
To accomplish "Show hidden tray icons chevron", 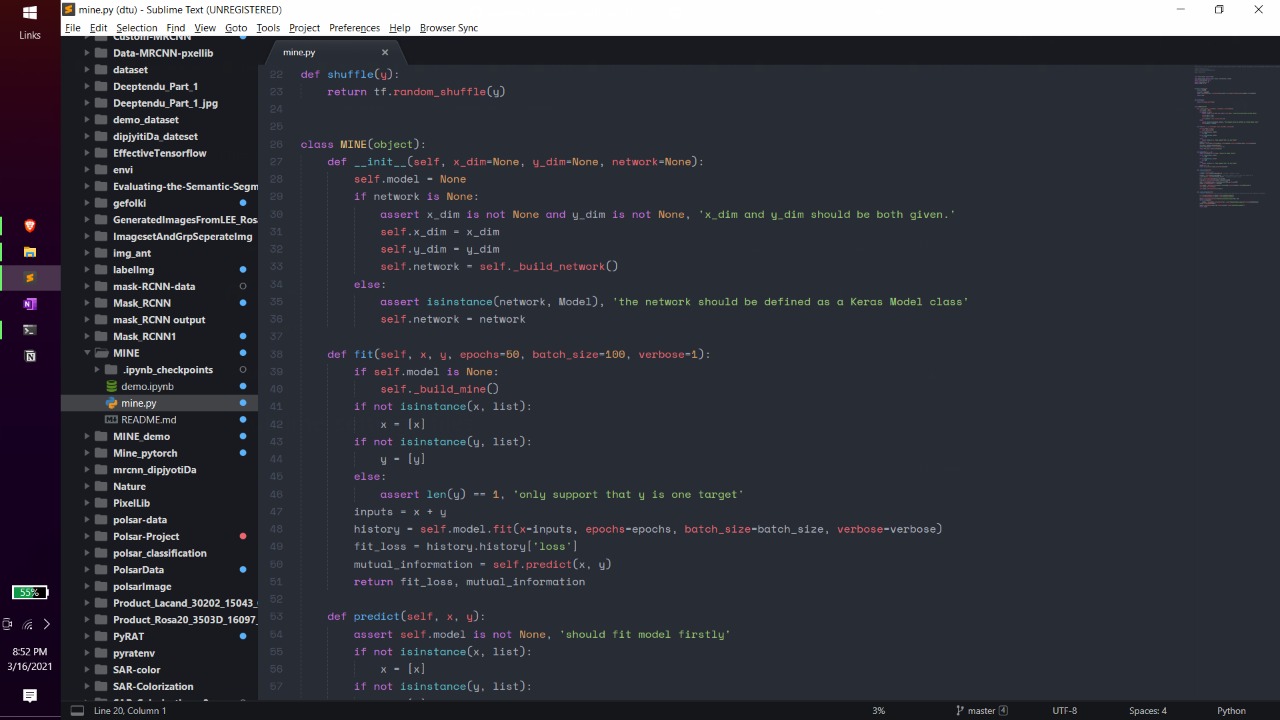I will point(46,624).
